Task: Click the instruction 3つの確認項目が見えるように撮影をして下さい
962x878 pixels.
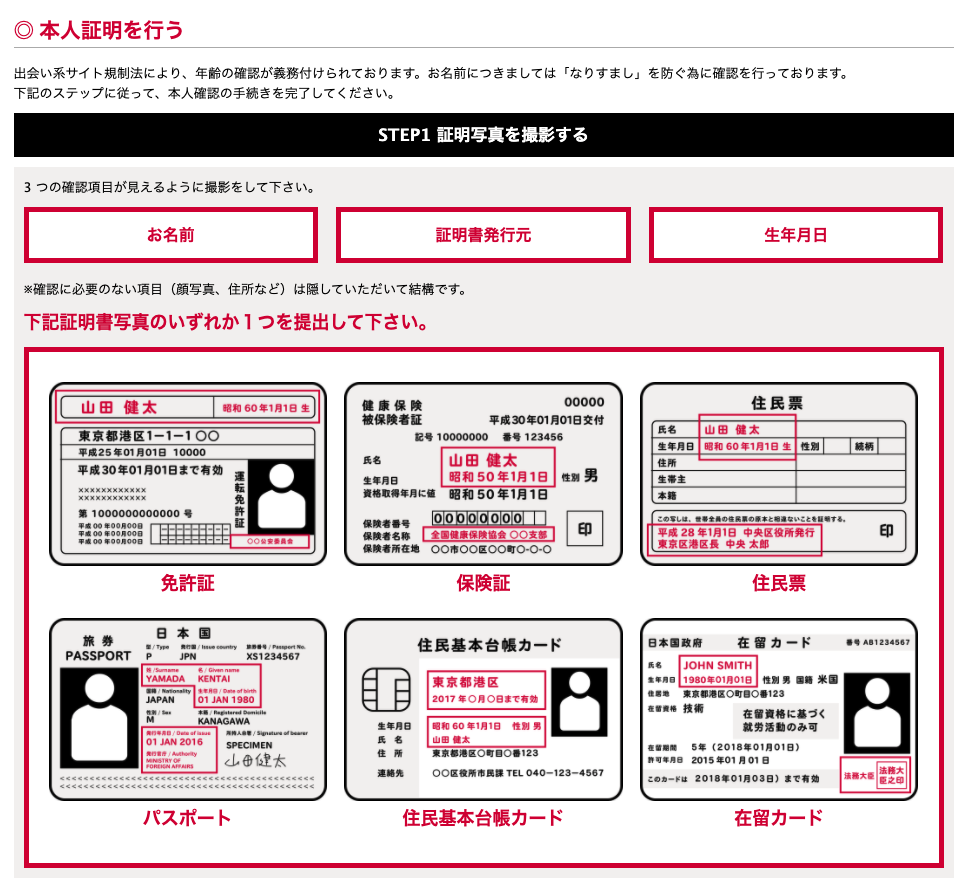Action: (x=169, y=187)
